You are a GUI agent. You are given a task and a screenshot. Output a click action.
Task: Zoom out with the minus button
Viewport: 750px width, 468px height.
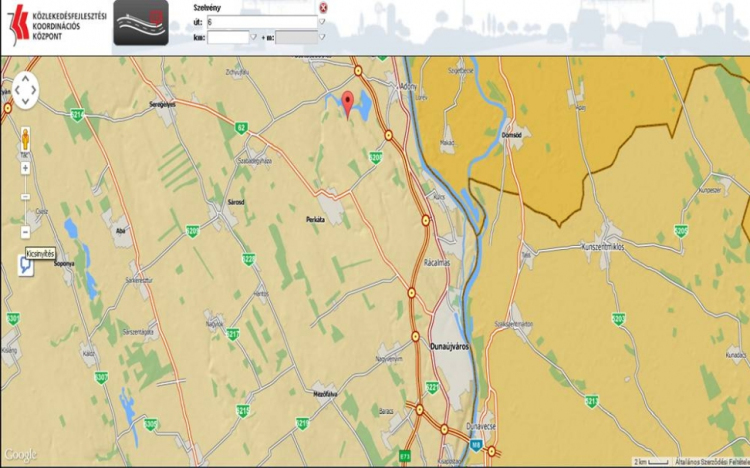[25, 231]
